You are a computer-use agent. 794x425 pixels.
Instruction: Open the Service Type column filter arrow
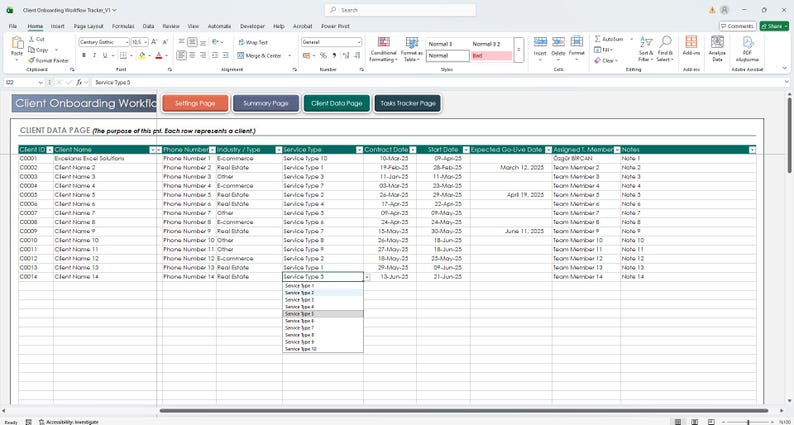360,150
